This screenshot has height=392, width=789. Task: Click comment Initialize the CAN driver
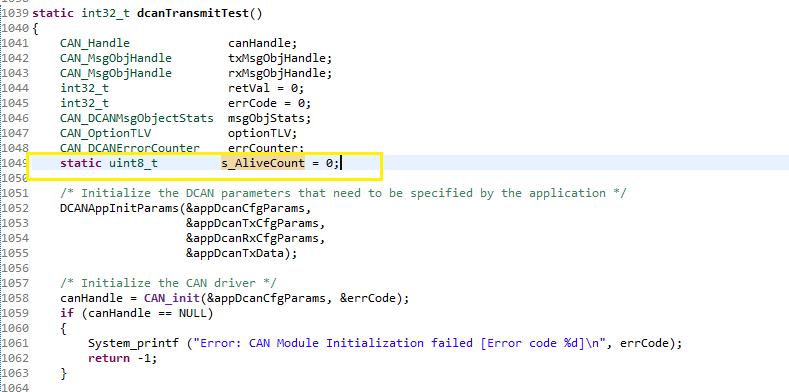coord(168,283)
